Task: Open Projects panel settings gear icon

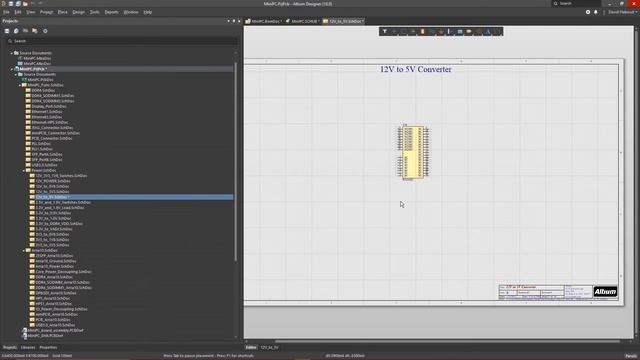Action: pyautogui.click(x=45, y=31)
